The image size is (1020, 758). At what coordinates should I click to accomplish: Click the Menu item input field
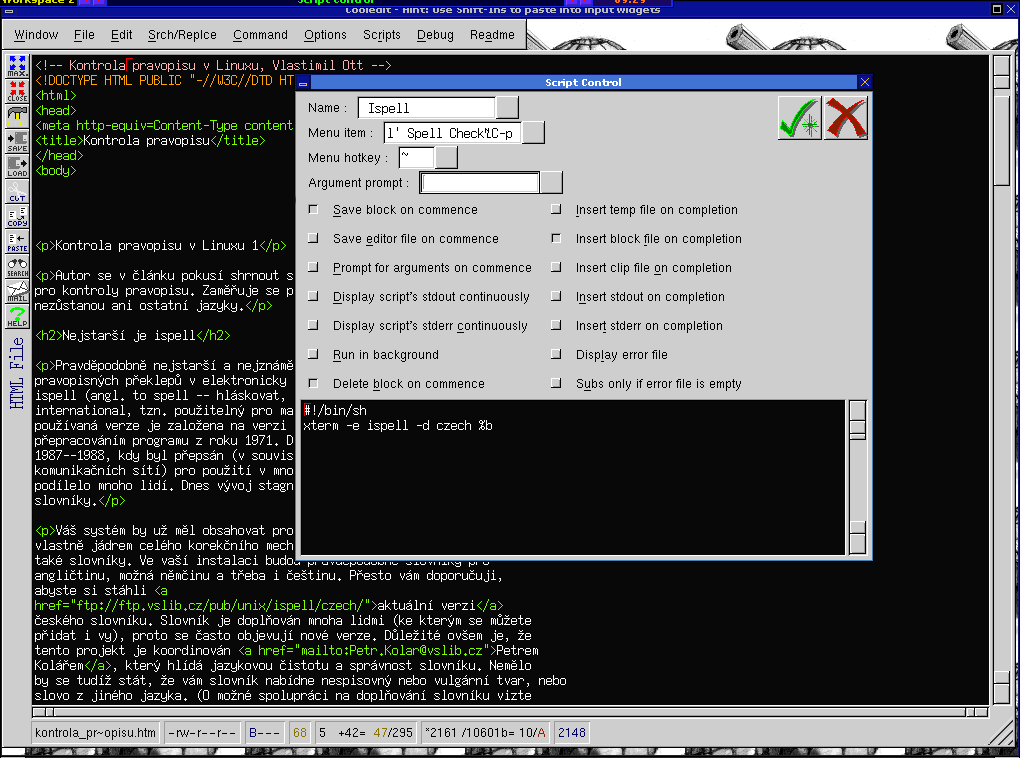pyautogui.click(x=452, y=133)
